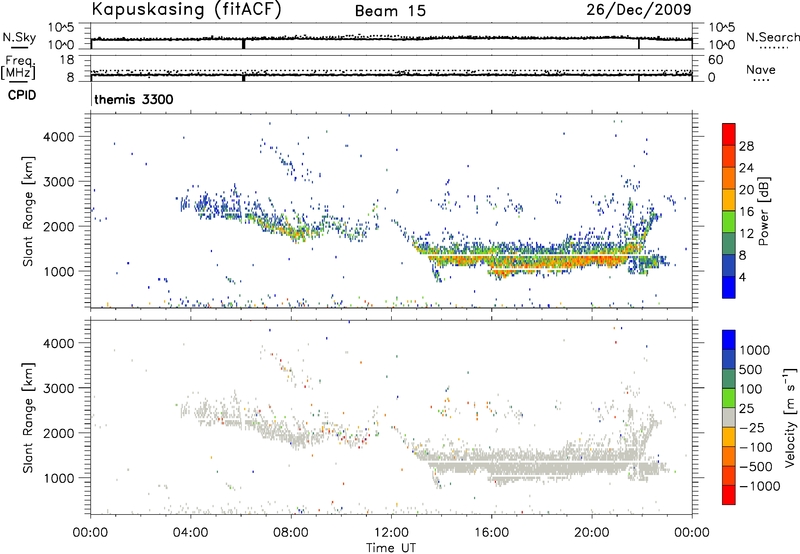
Task: Click the '4000' tick on power panel axis
Action: (x=59, y=137)
